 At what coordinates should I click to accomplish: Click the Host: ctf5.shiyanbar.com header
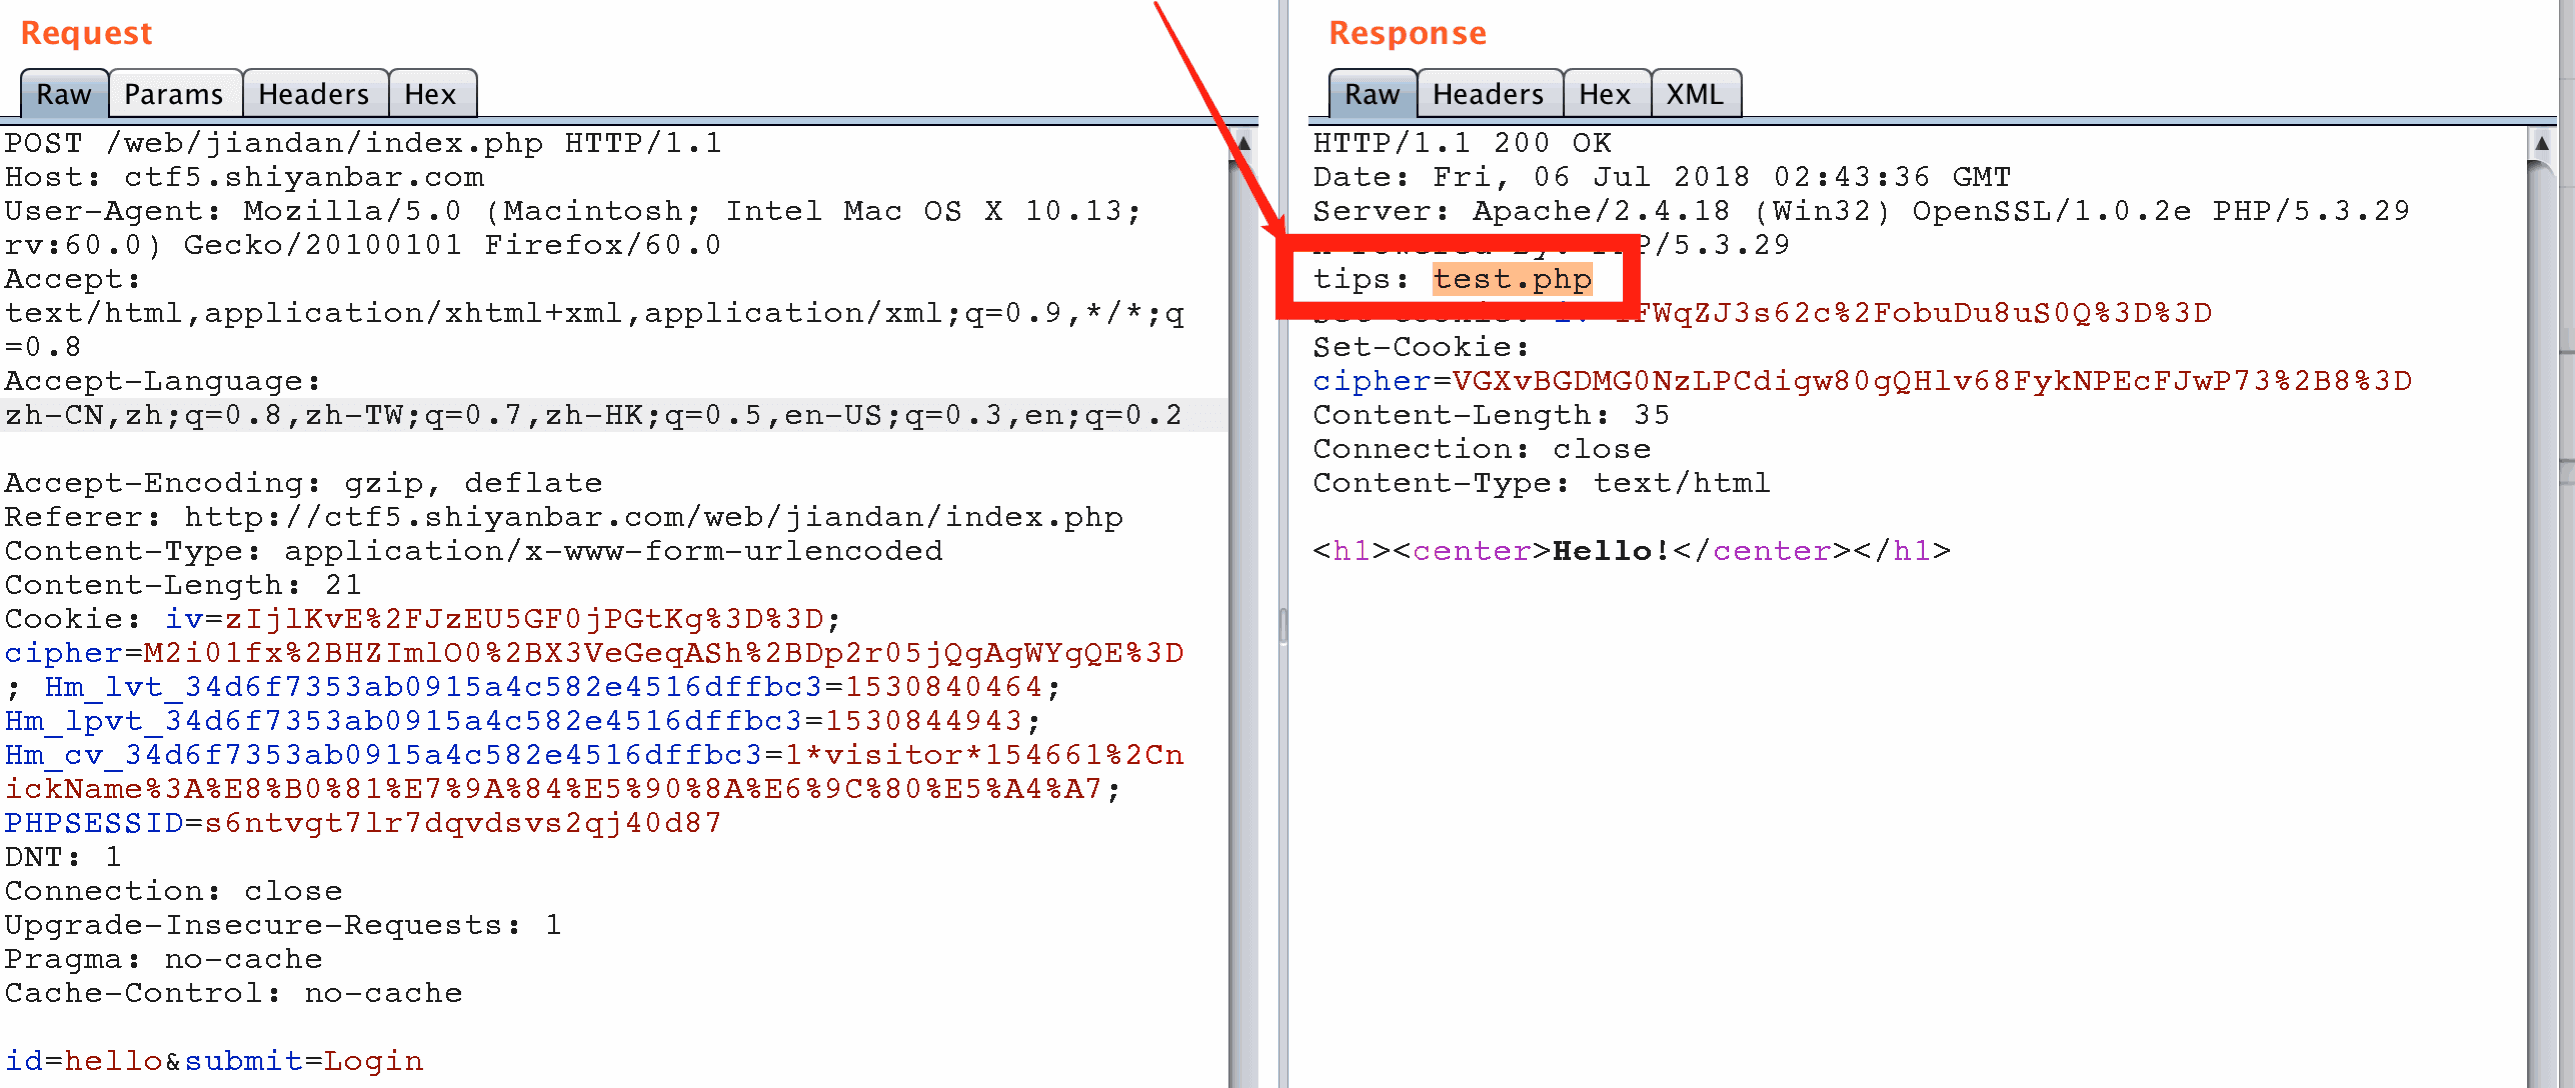244,177
